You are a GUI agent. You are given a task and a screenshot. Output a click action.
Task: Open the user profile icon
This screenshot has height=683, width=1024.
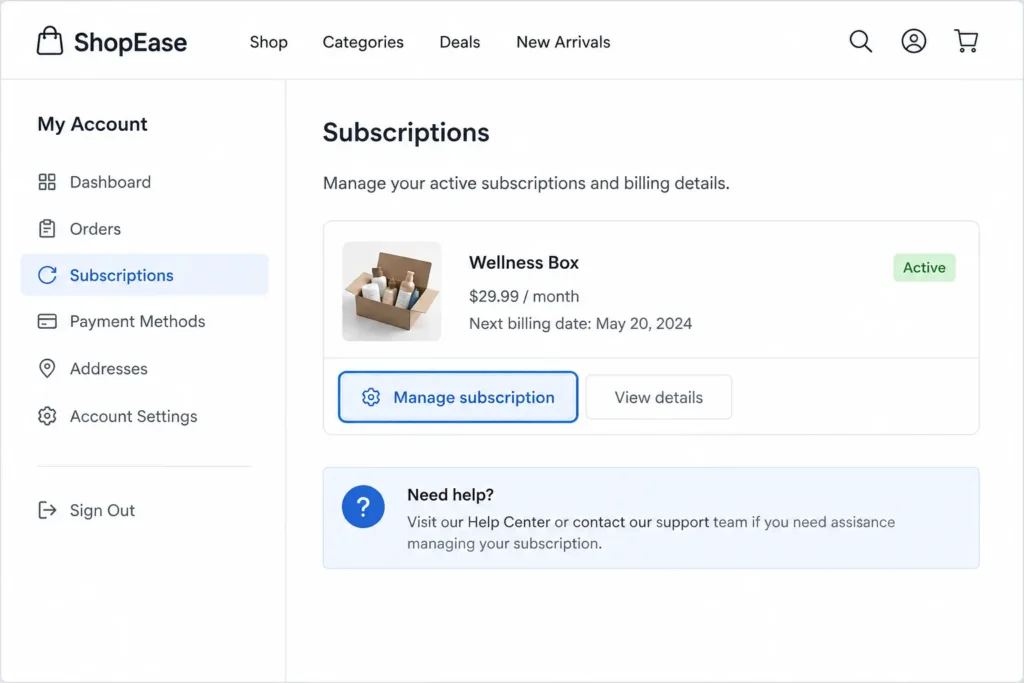pos(914,41)
